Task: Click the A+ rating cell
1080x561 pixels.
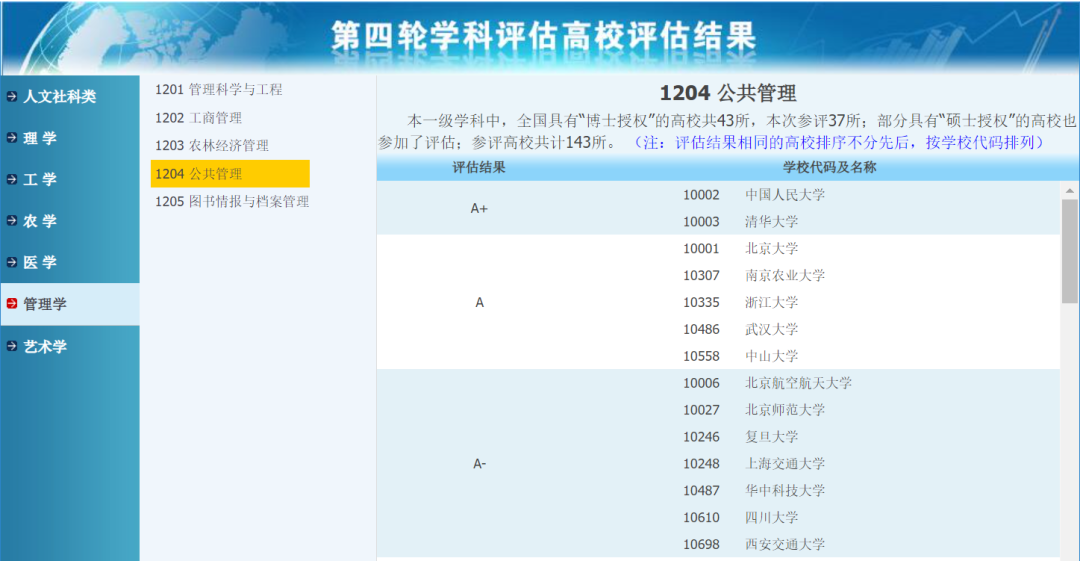Action: point(479,208)
